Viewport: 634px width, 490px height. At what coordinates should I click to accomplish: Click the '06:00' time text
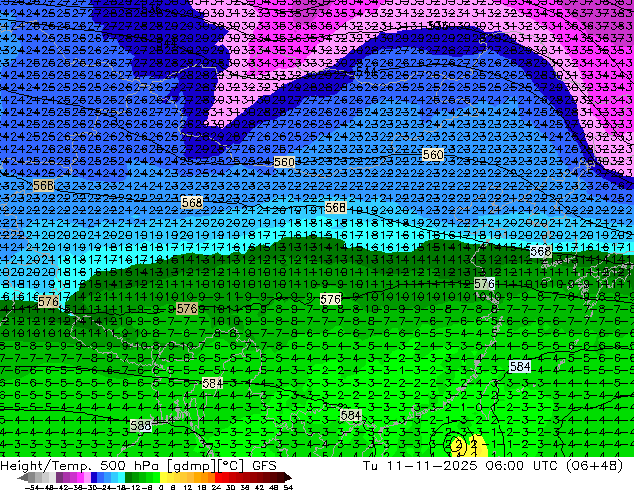coord(505,466)
